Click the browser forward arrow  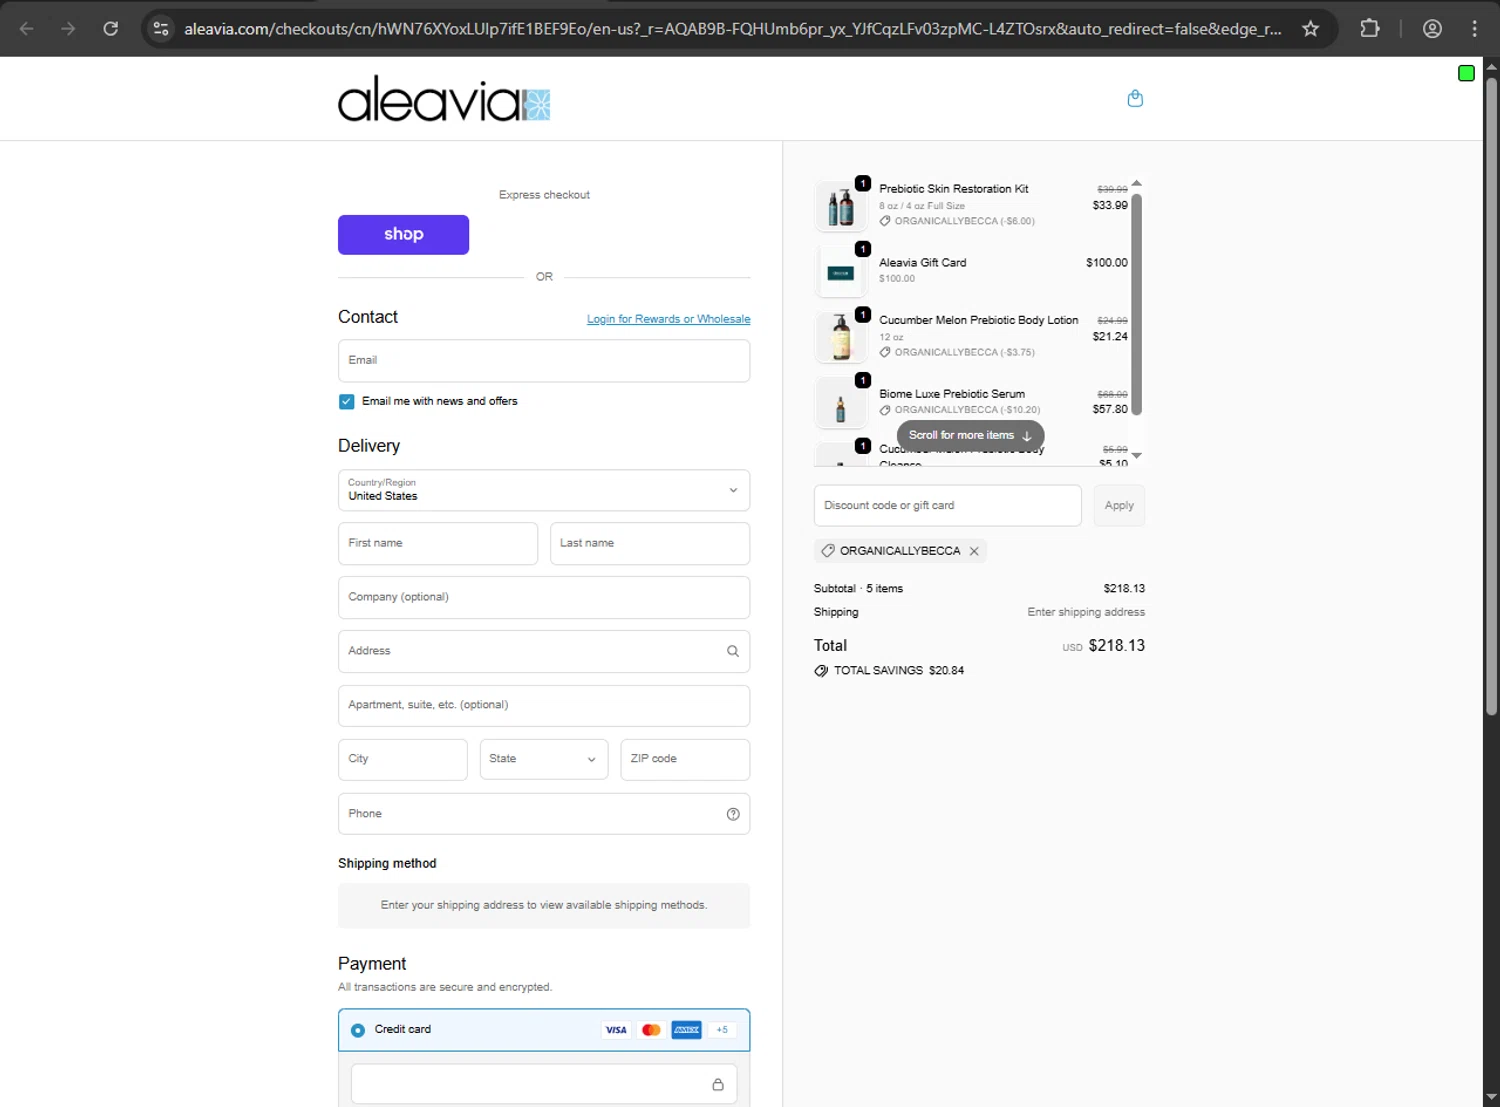[x=68, y=29]
